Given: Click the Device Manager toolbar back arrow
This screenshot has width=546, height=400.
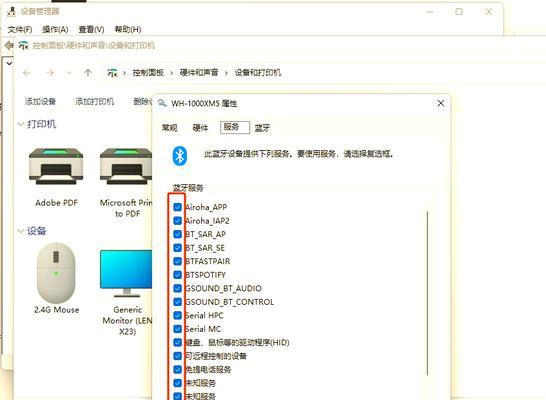Looking at the screenshot, I should click(8, 45).
